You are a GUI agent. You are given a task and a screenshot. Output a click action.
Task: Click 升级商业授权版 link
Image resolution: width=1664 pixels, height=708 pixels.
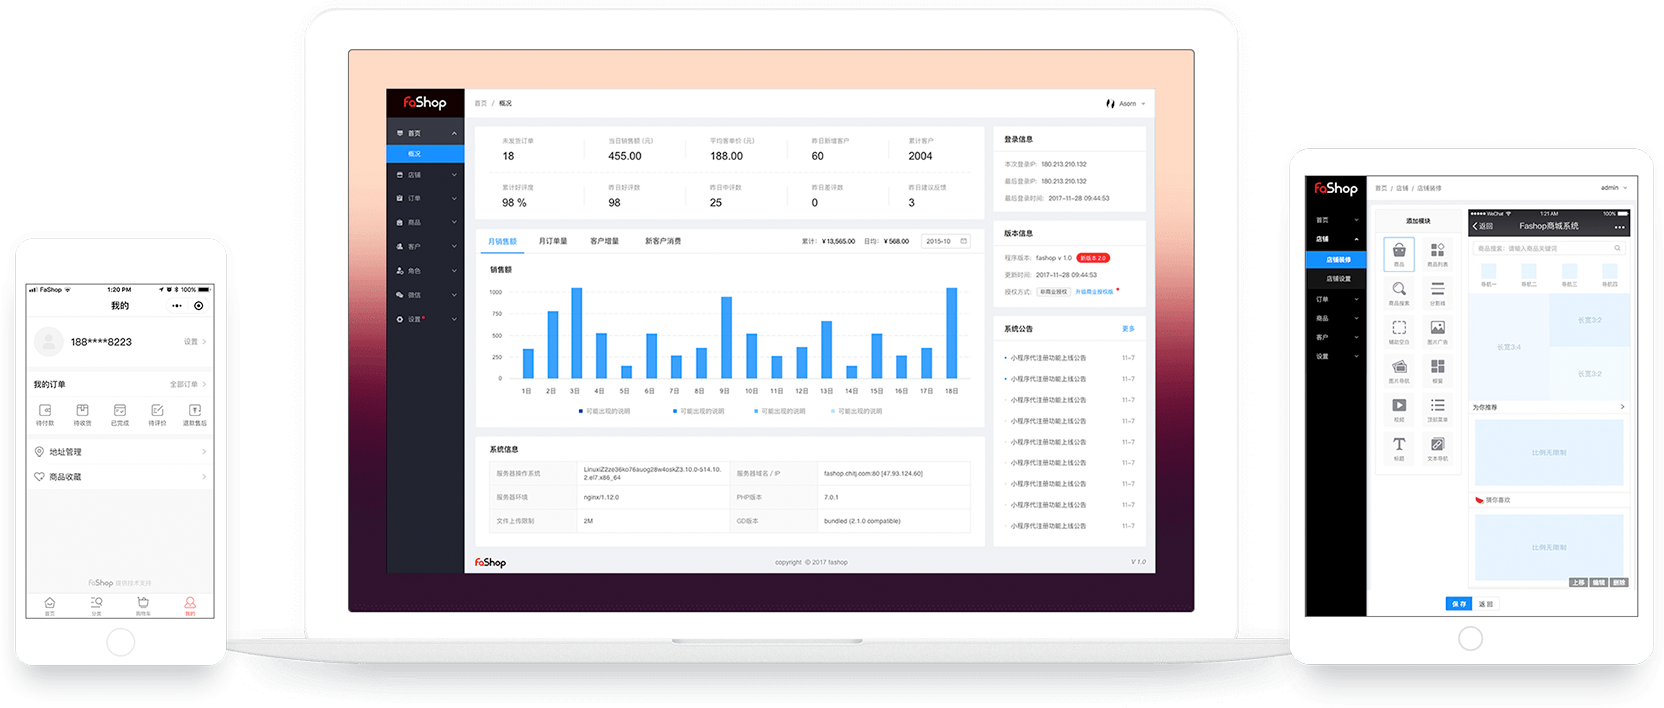click(x=1094, y=292)
